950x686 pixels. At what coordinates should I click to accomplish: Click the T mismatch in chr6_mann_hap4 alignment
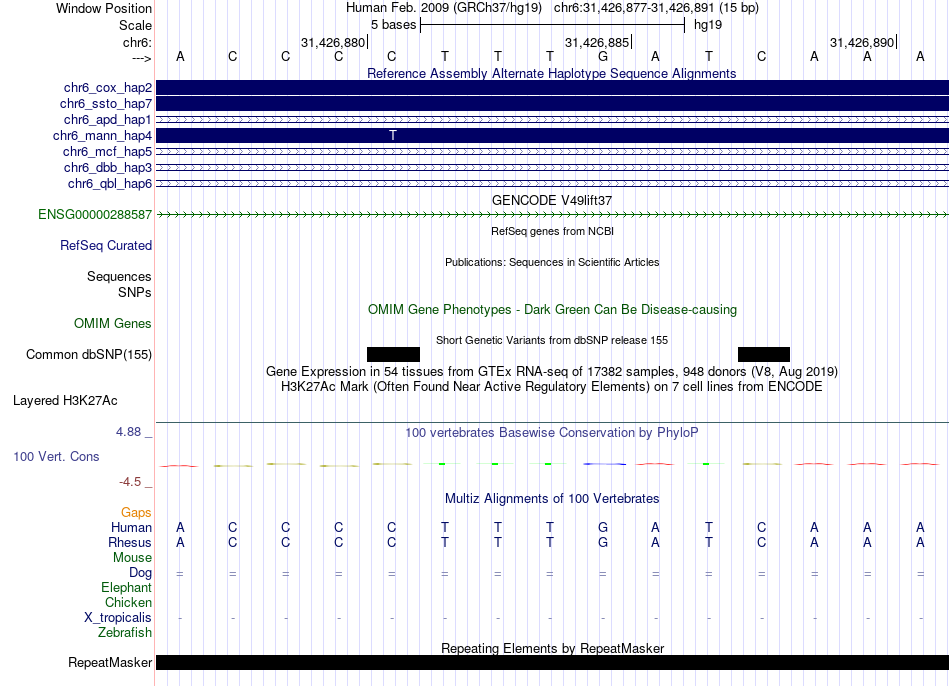pyautogui.click(x=393, y=135)
